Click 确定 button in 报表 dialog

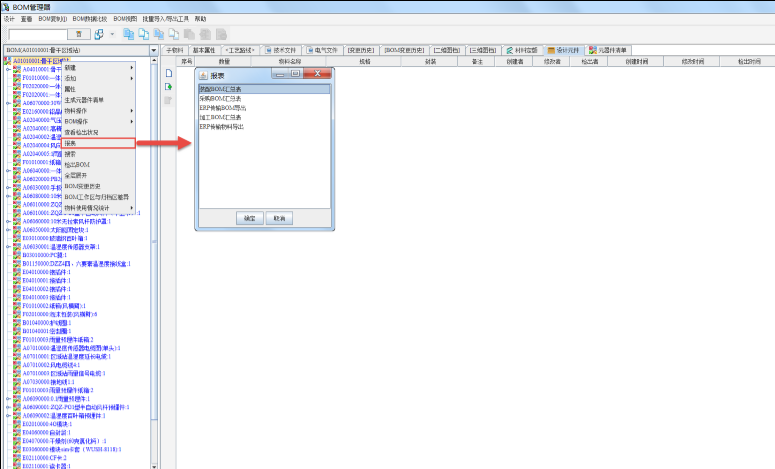(248, 217)
